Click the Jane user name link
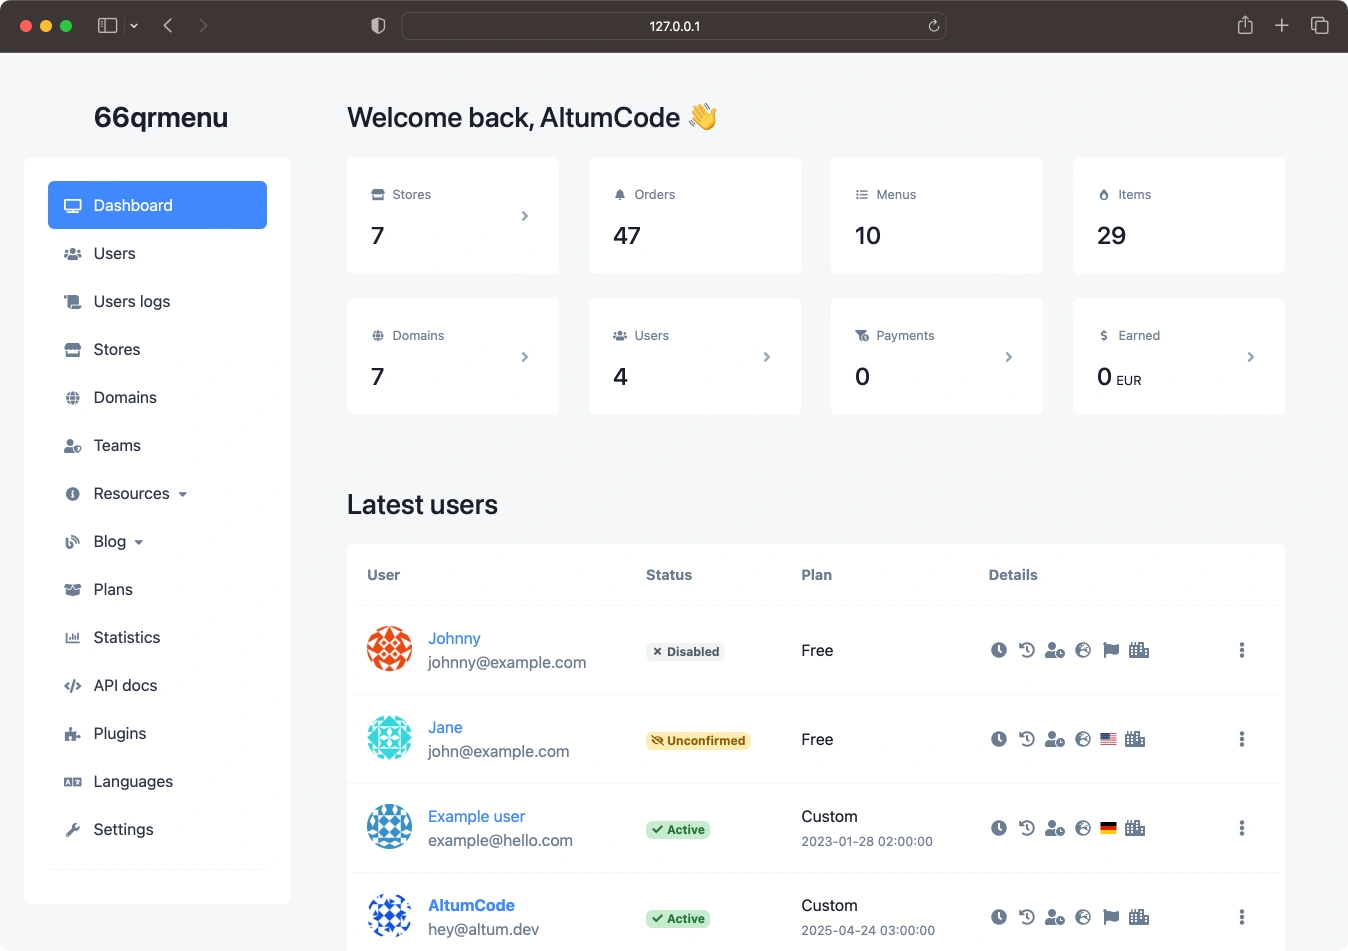 [445, 727]
